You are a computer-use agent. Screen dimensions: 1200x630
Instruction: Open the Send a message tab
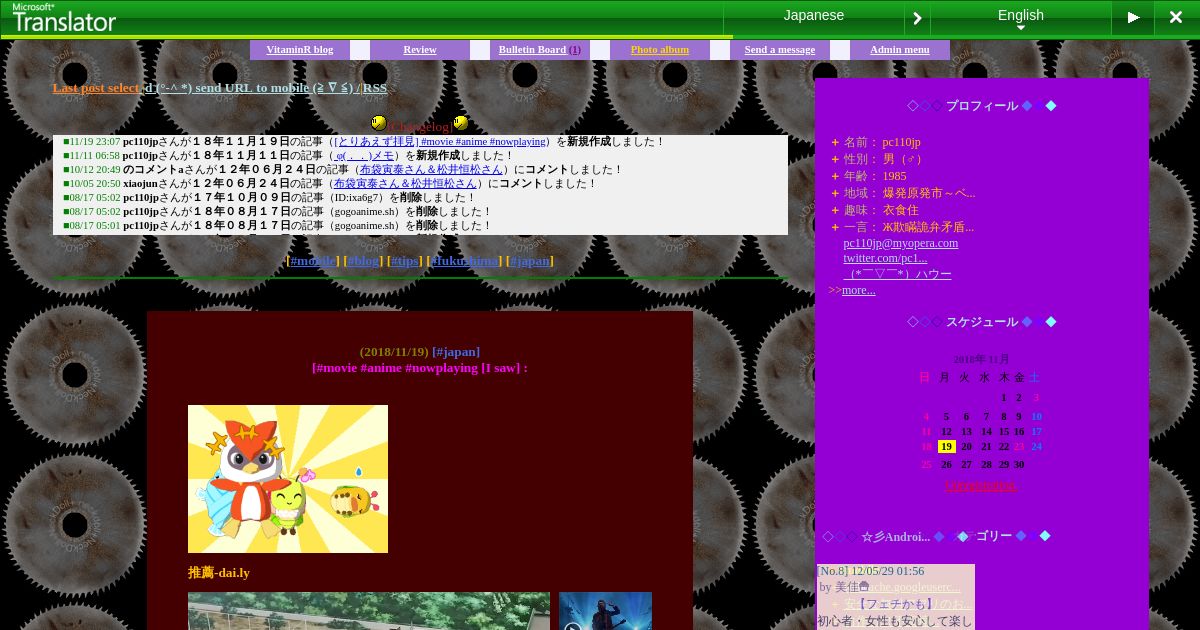(780, 50)
